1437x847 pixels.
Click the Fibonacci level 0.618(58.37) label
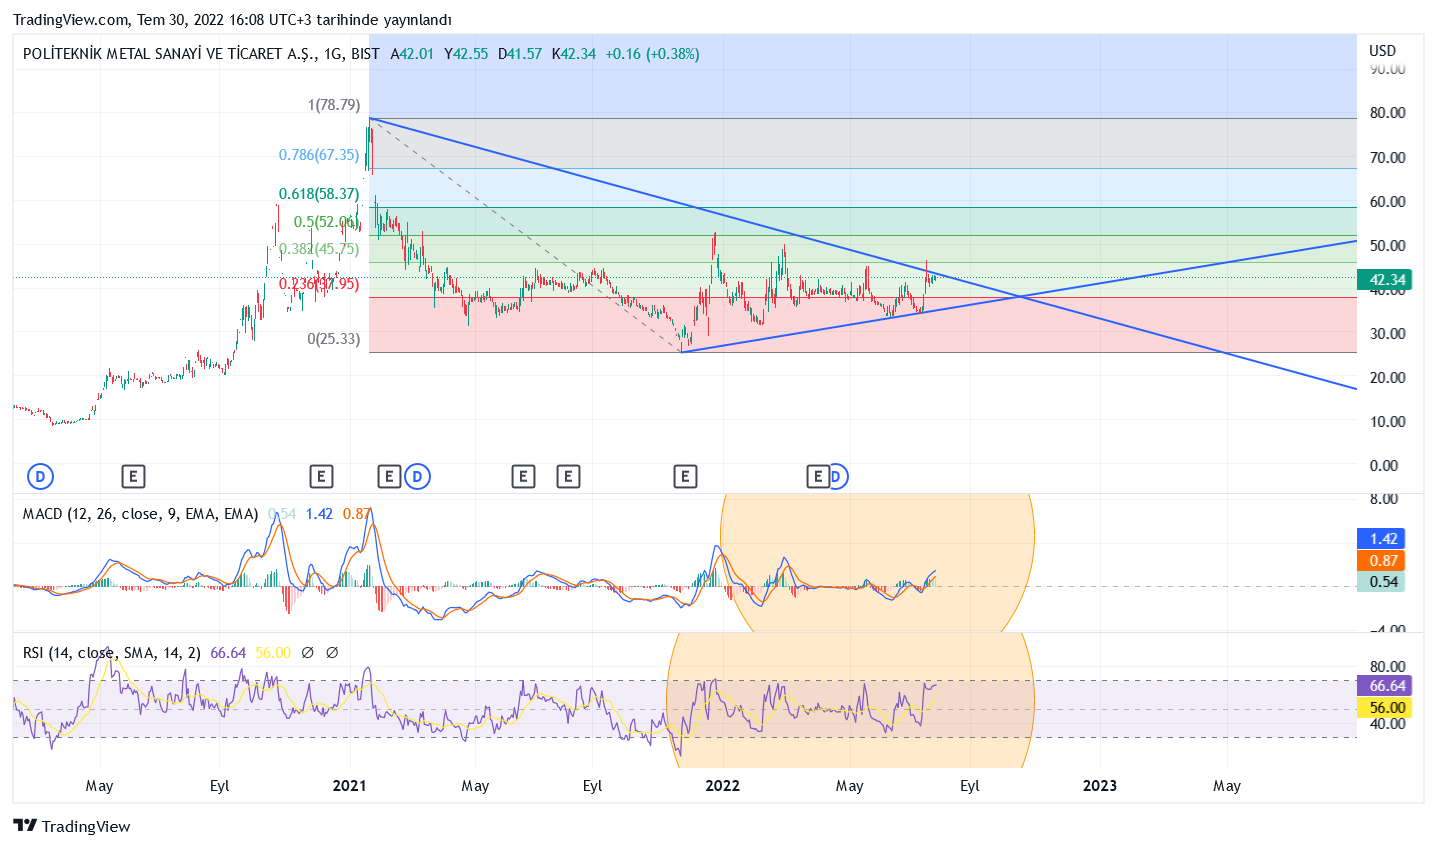[319, 194]
